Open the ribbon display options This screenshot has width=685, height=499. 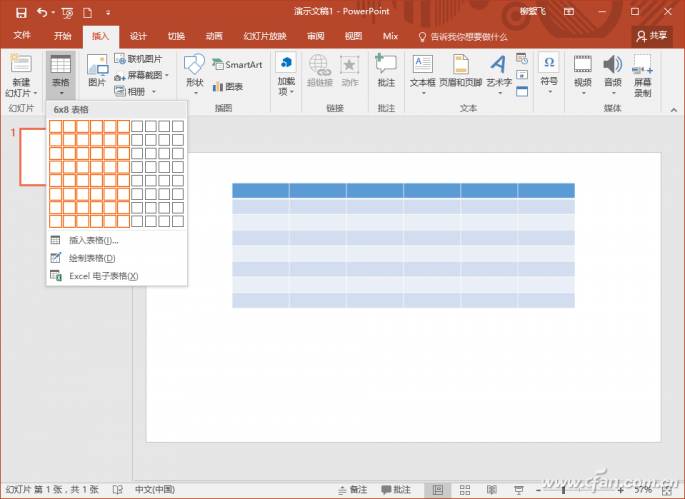(x=568, y=12)
